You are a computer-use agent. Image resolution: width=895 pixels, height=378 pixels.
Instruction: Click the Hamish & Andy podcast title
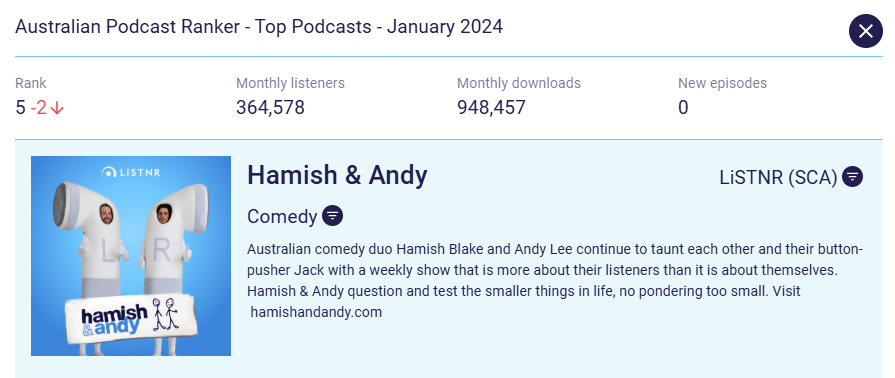click(337, 175)
